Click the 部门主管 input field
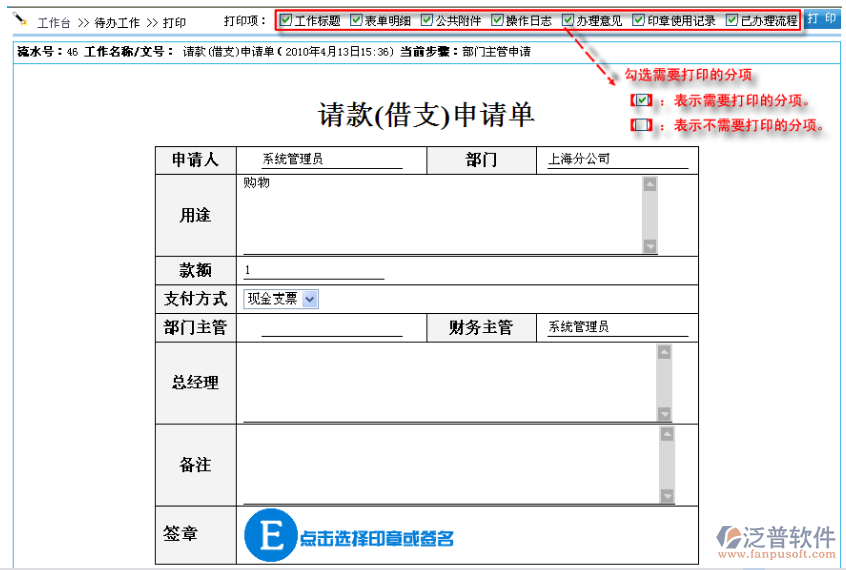This screenshot has width=846, height=570. pyautogui.click(x=332, y=327)
